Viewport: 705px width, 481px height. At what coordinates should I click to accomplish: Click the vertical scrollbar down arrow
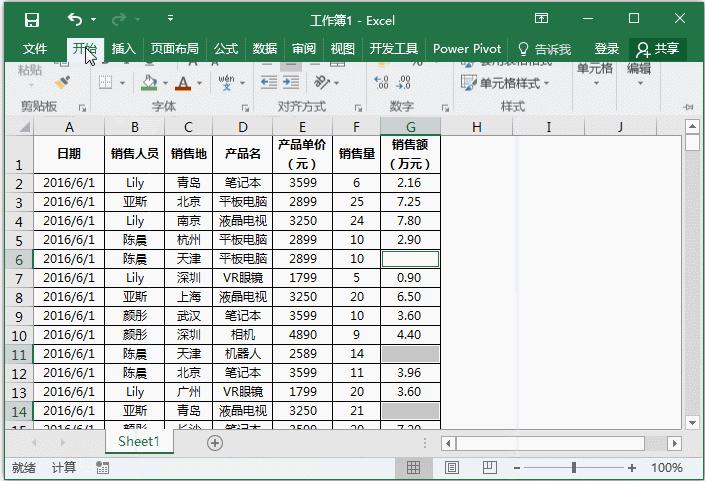click(x=692, y=423)
